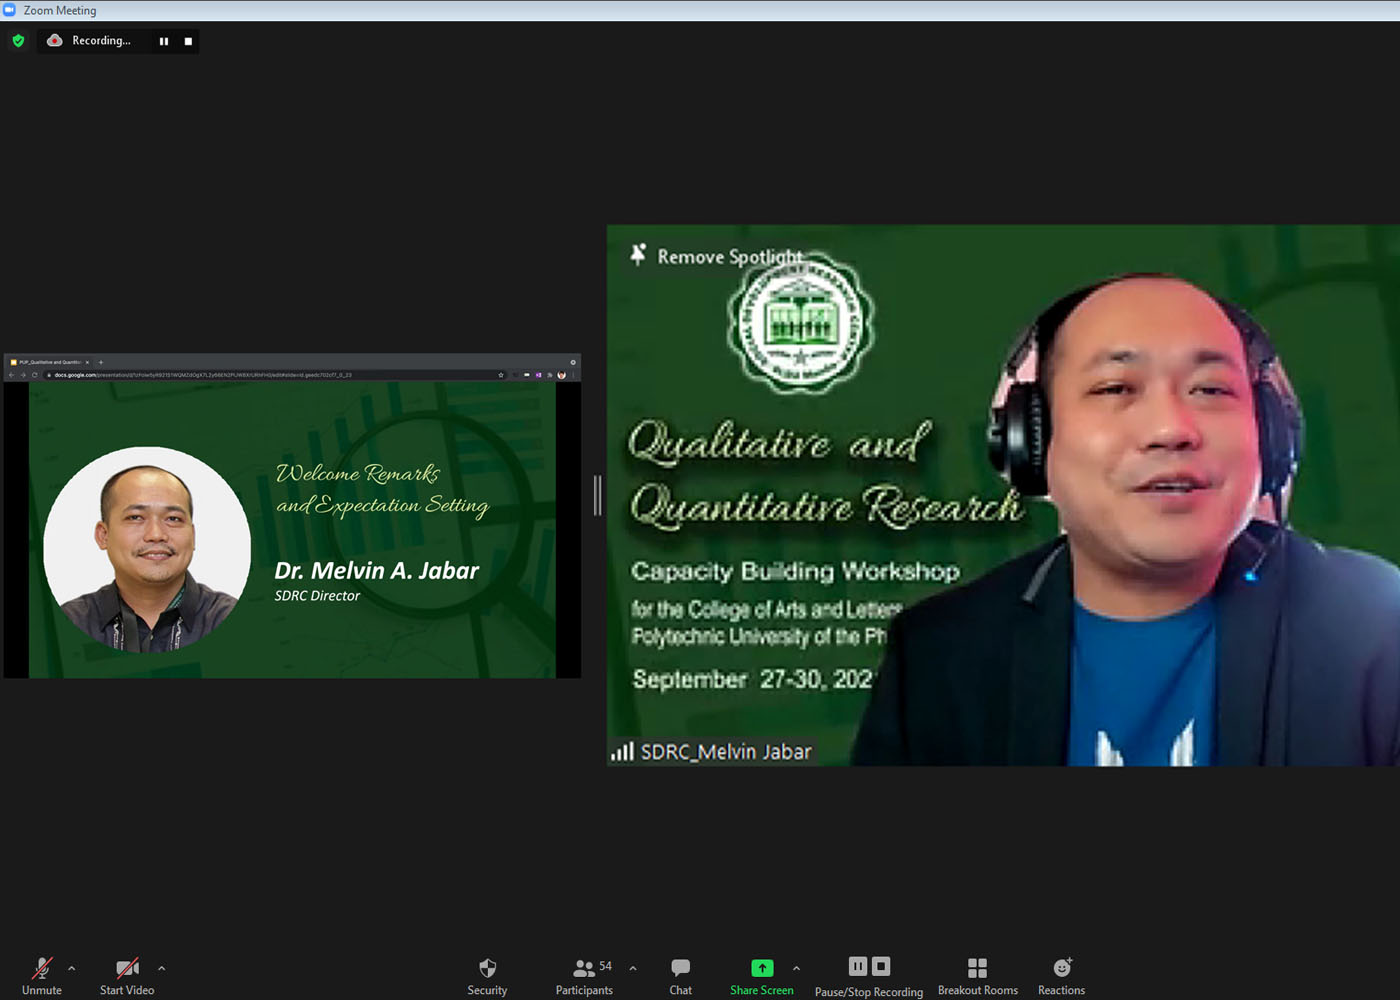This screenshot has width=1400, height=1000.
Task: Open video options arrow beside Start Video
Action: tap(161, 968)
